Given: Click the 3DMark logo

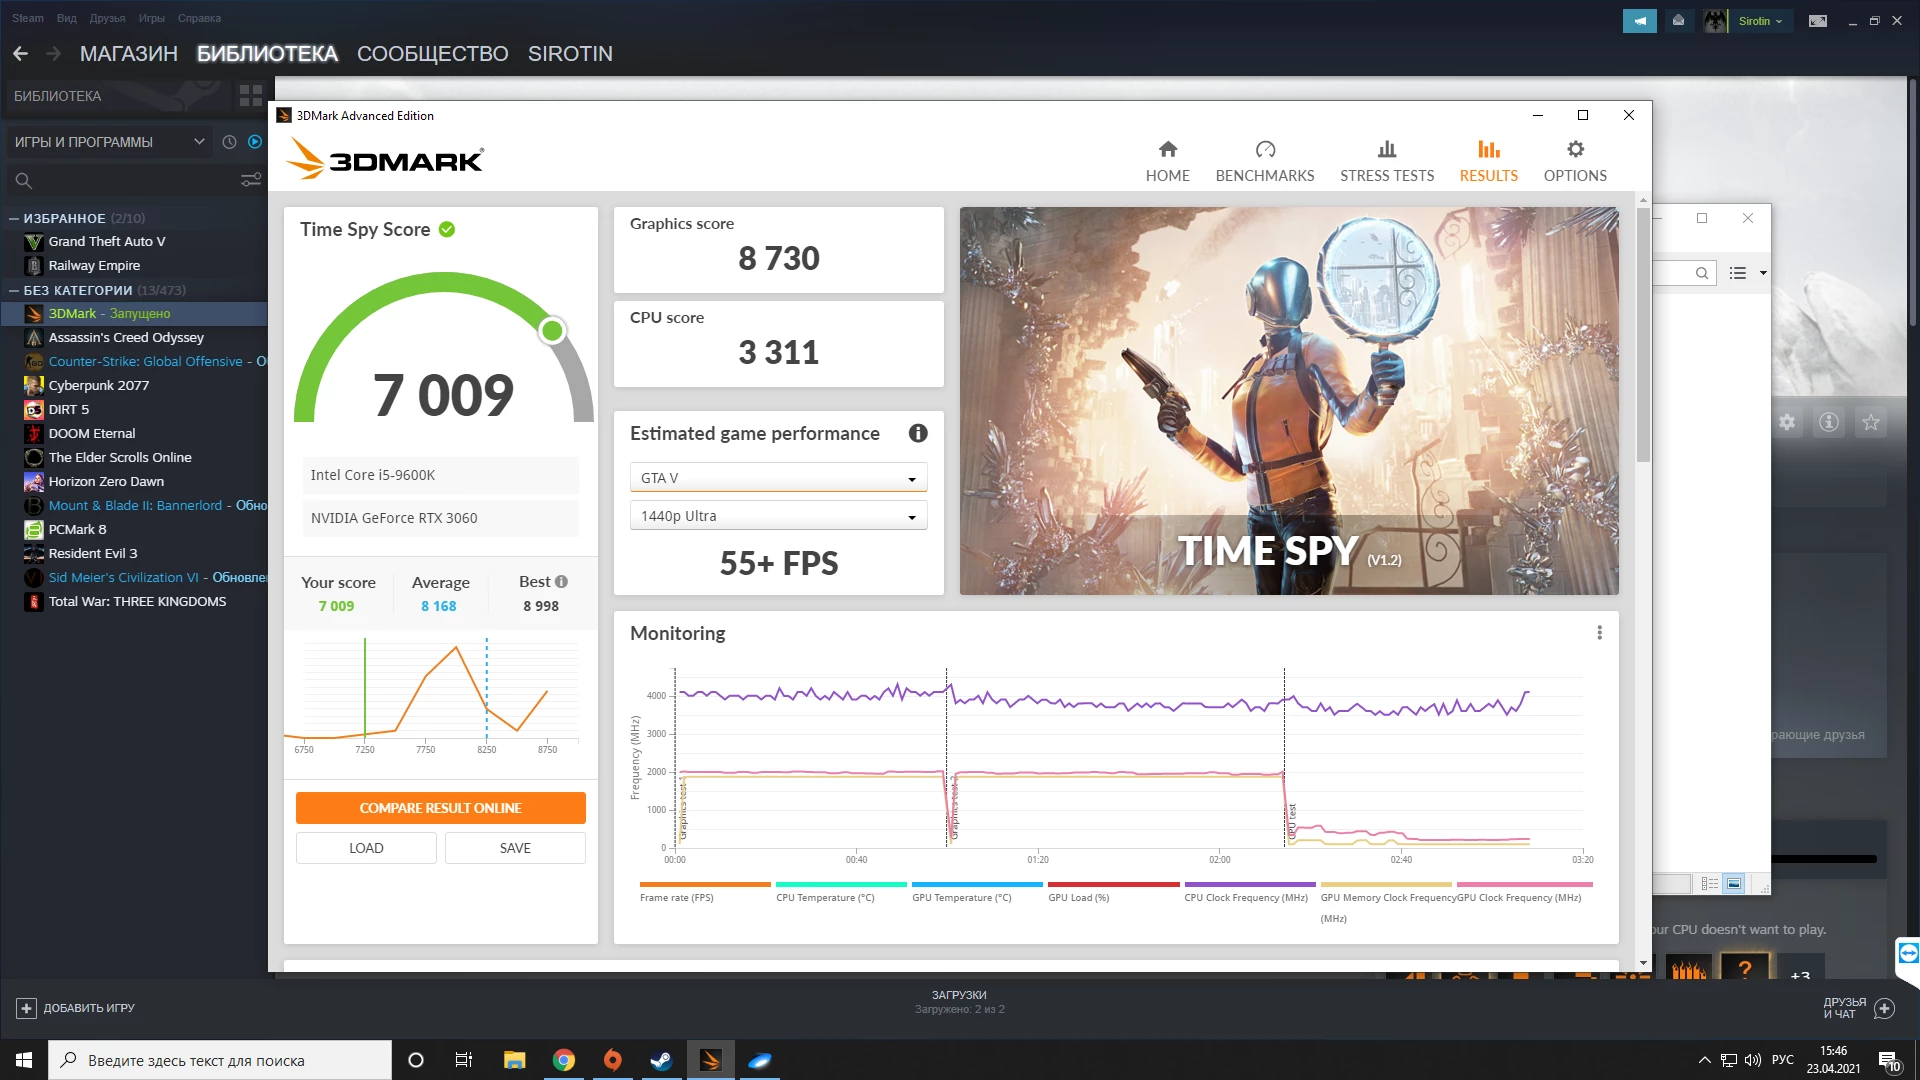Looking at the screenshot, I should coord(385,159).
